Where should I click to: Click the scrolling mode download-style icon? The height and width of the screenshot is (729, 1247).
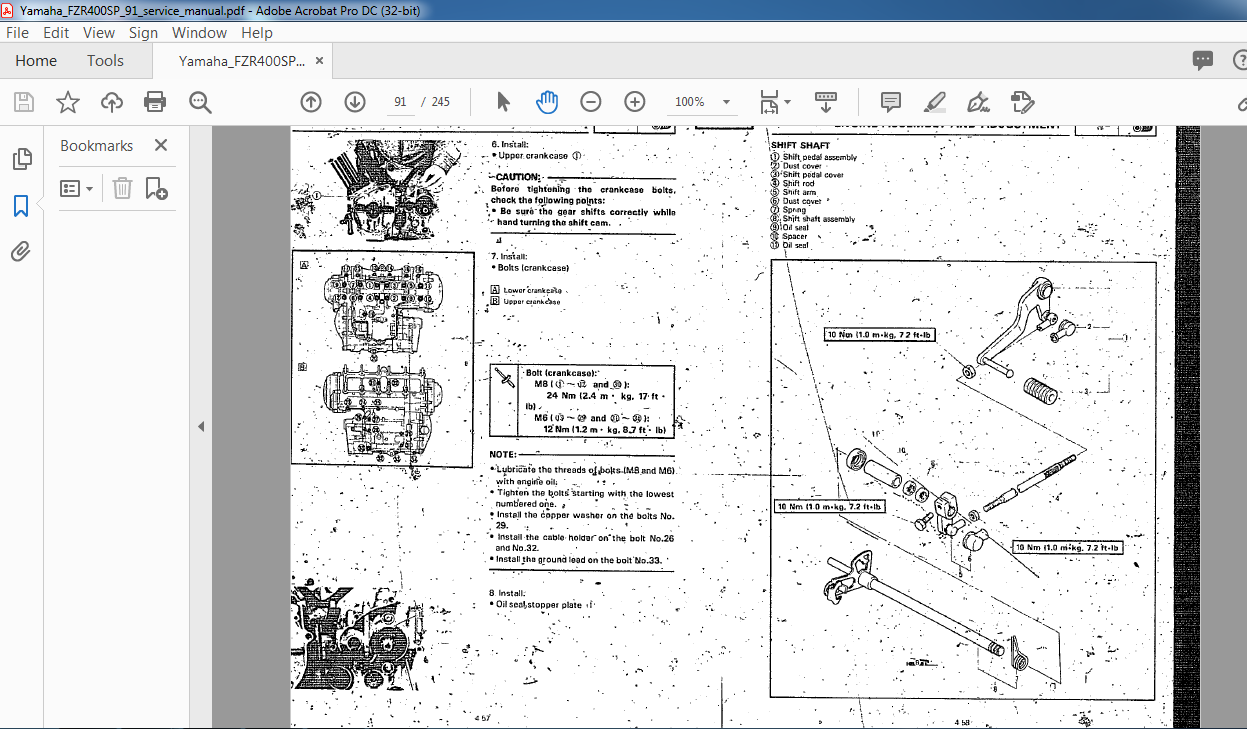826,102
